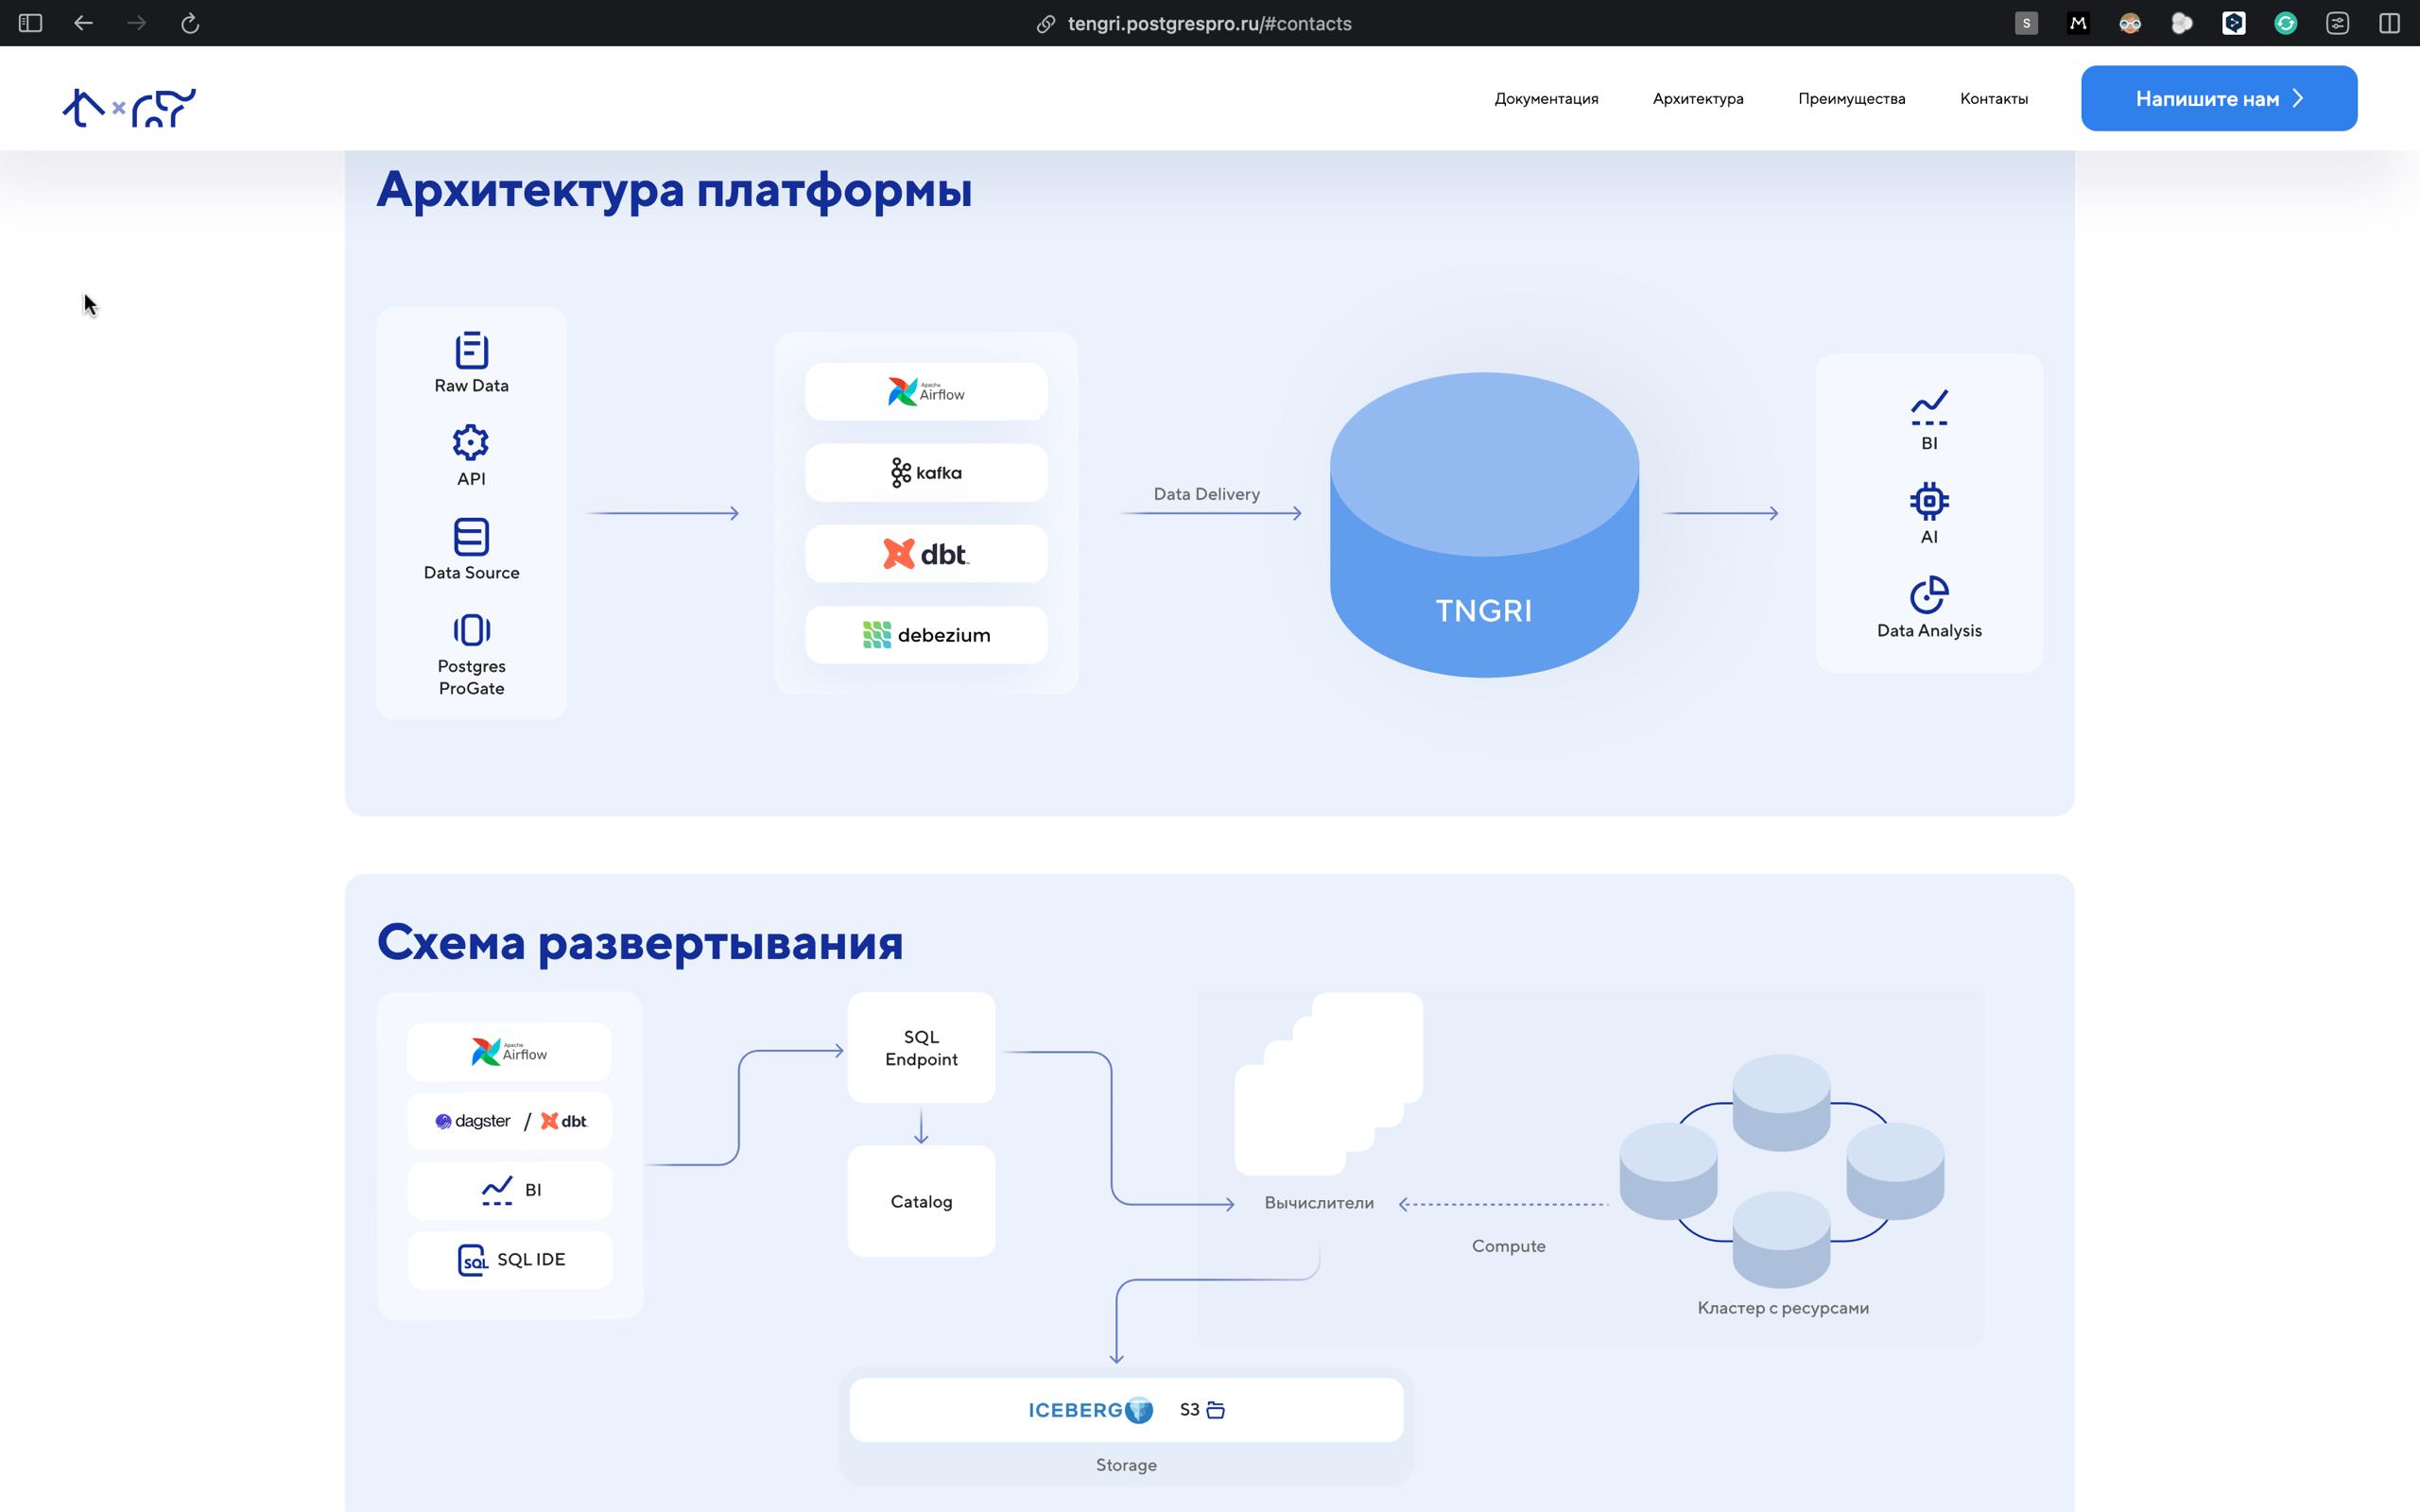Click the SQL IDE card
This screenshot has width=2420, height=1512.
tap(509, 1259)
